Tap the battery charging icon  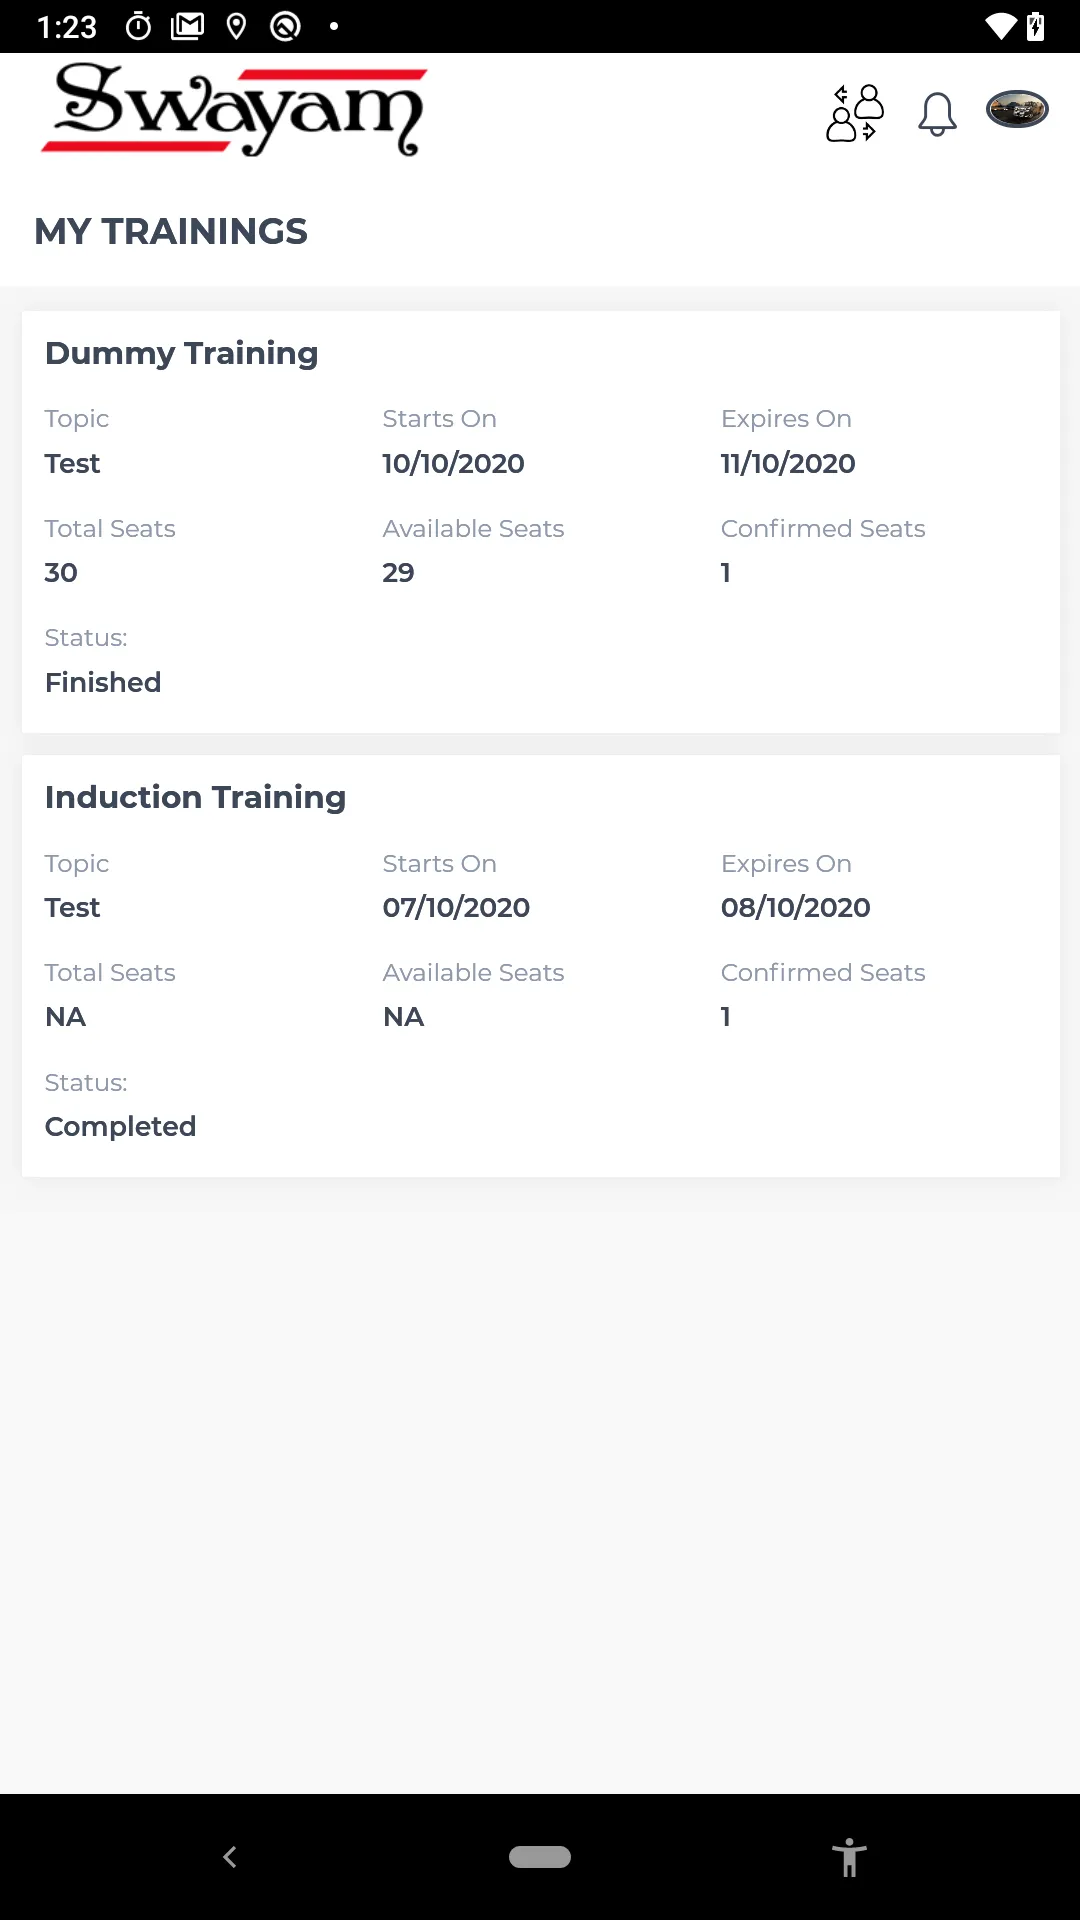coord(1036,26)
